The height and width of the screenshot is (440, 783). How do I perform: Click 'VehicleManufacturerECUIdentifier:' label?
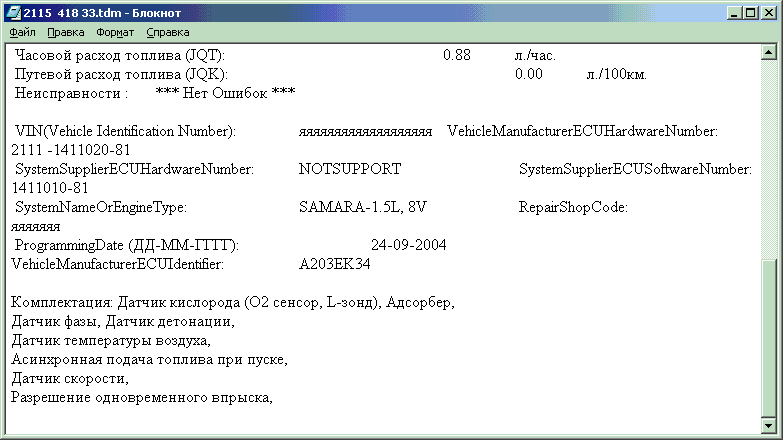point(117,264)
